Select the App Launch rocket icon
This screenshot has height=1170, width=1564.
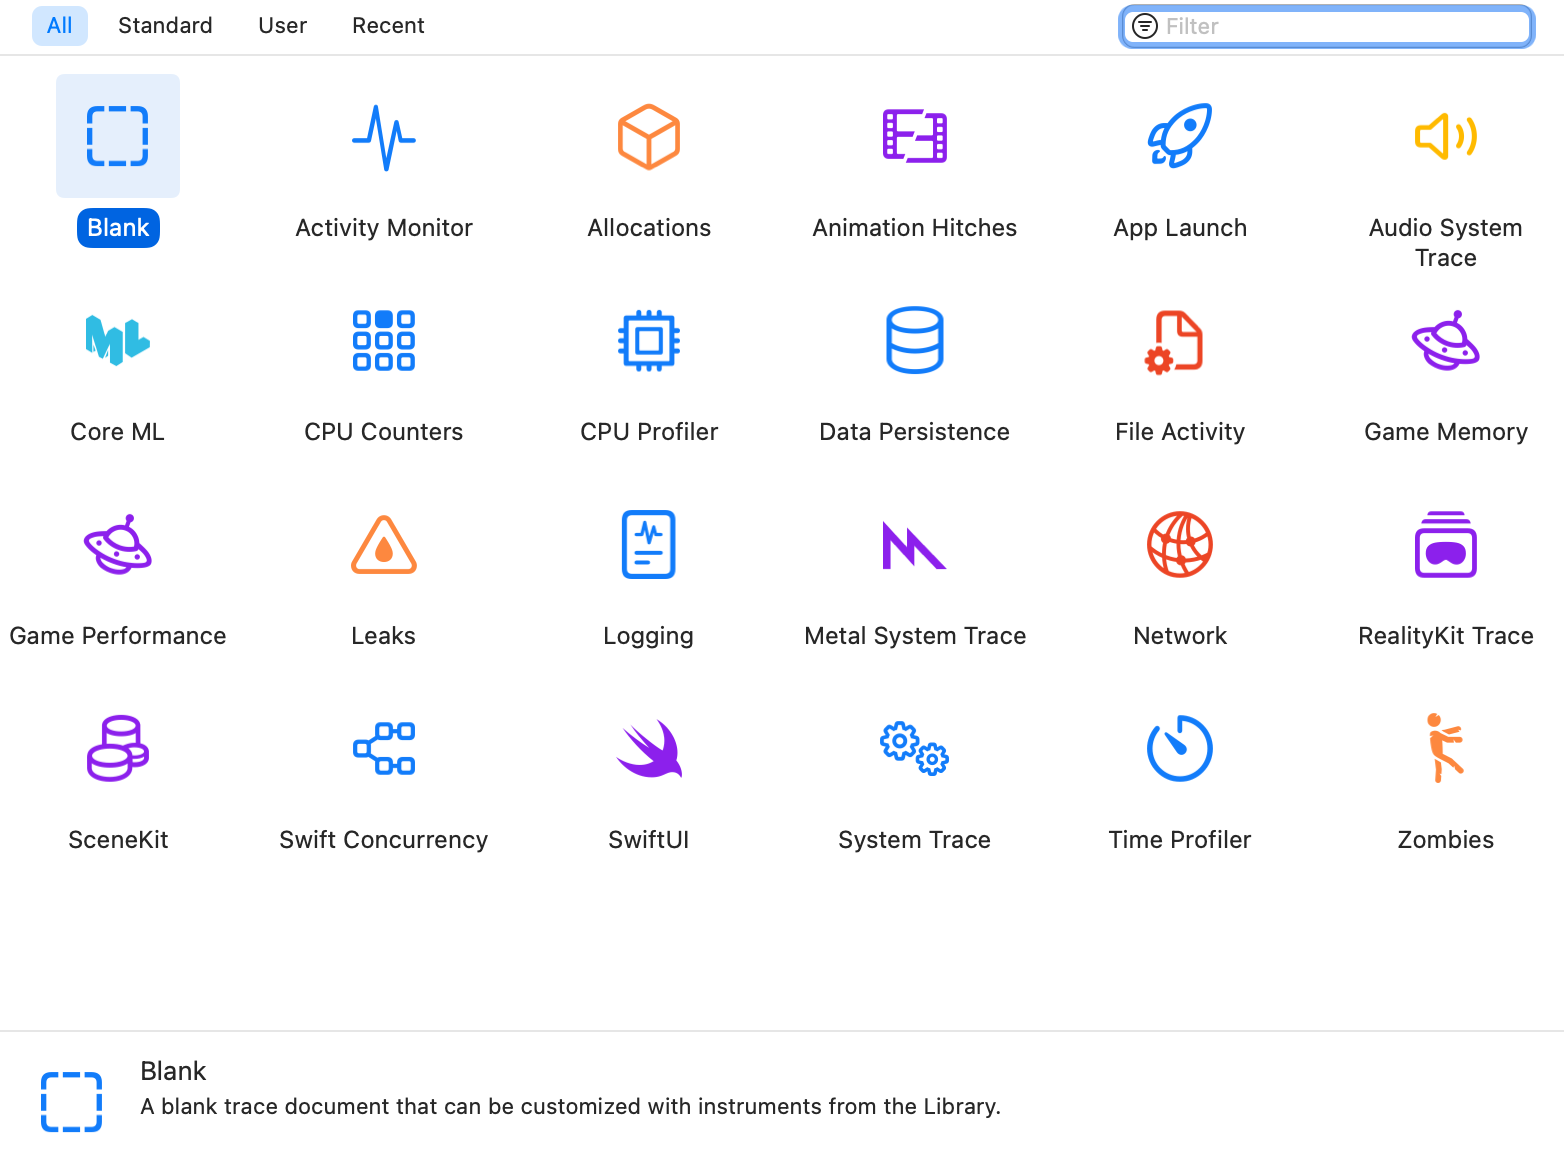(1180, 136)
